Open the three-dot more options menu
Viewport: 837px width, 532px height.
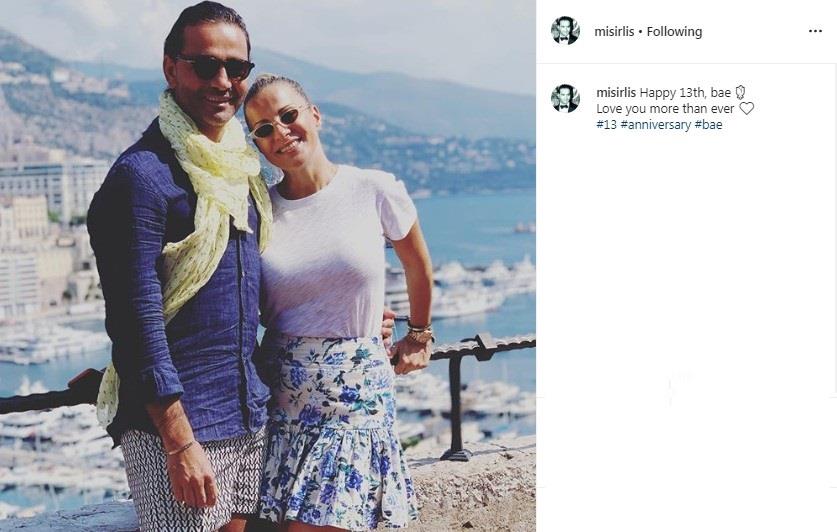815,31
